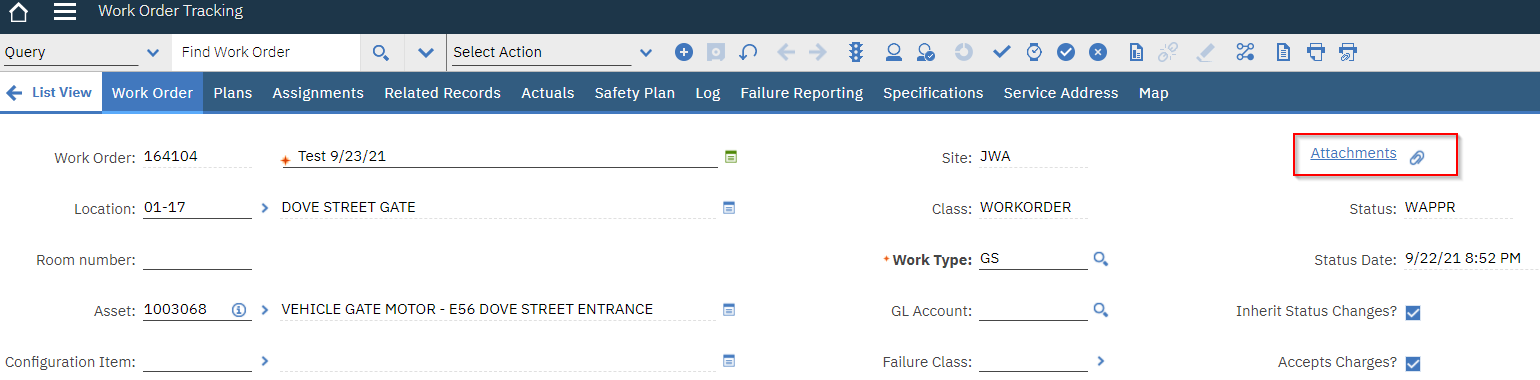
Task: Click the Asset information icon
Action: [x=239, y=310]
